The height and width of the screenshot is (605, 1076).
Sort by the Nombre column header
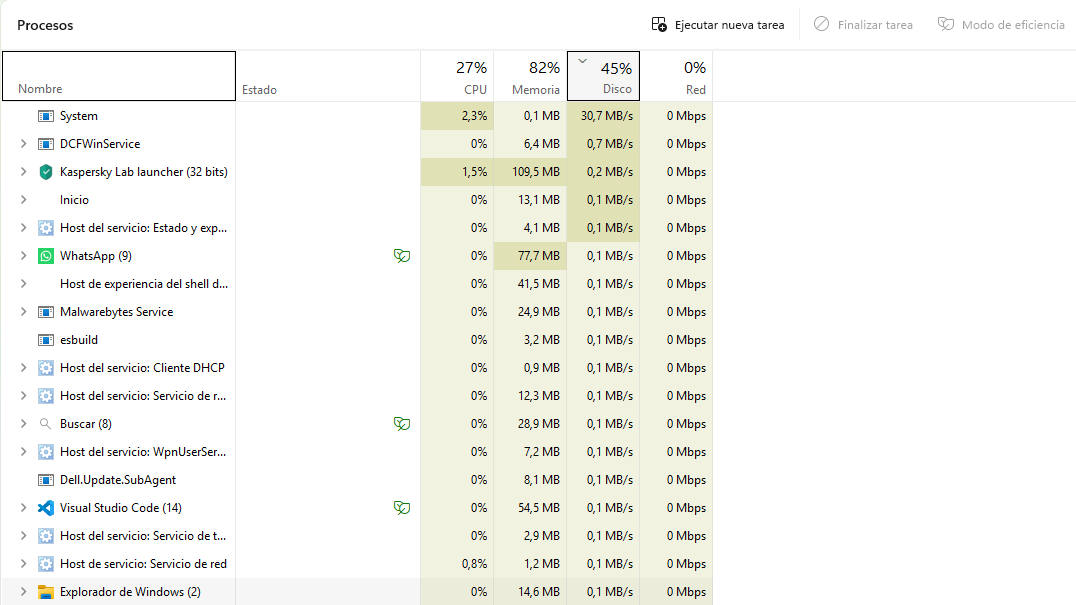pos(119,76)
